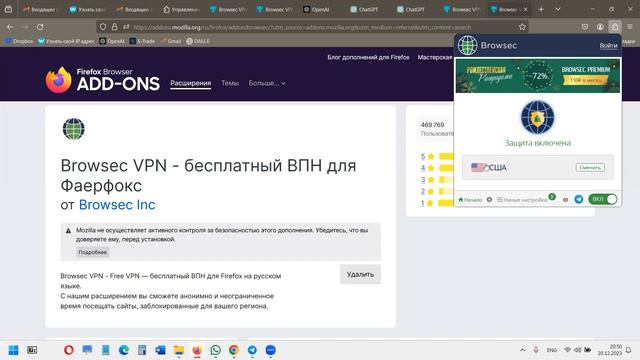Open a new tab with plus button
Screen dimensions: 640x360
pos(541,9)
